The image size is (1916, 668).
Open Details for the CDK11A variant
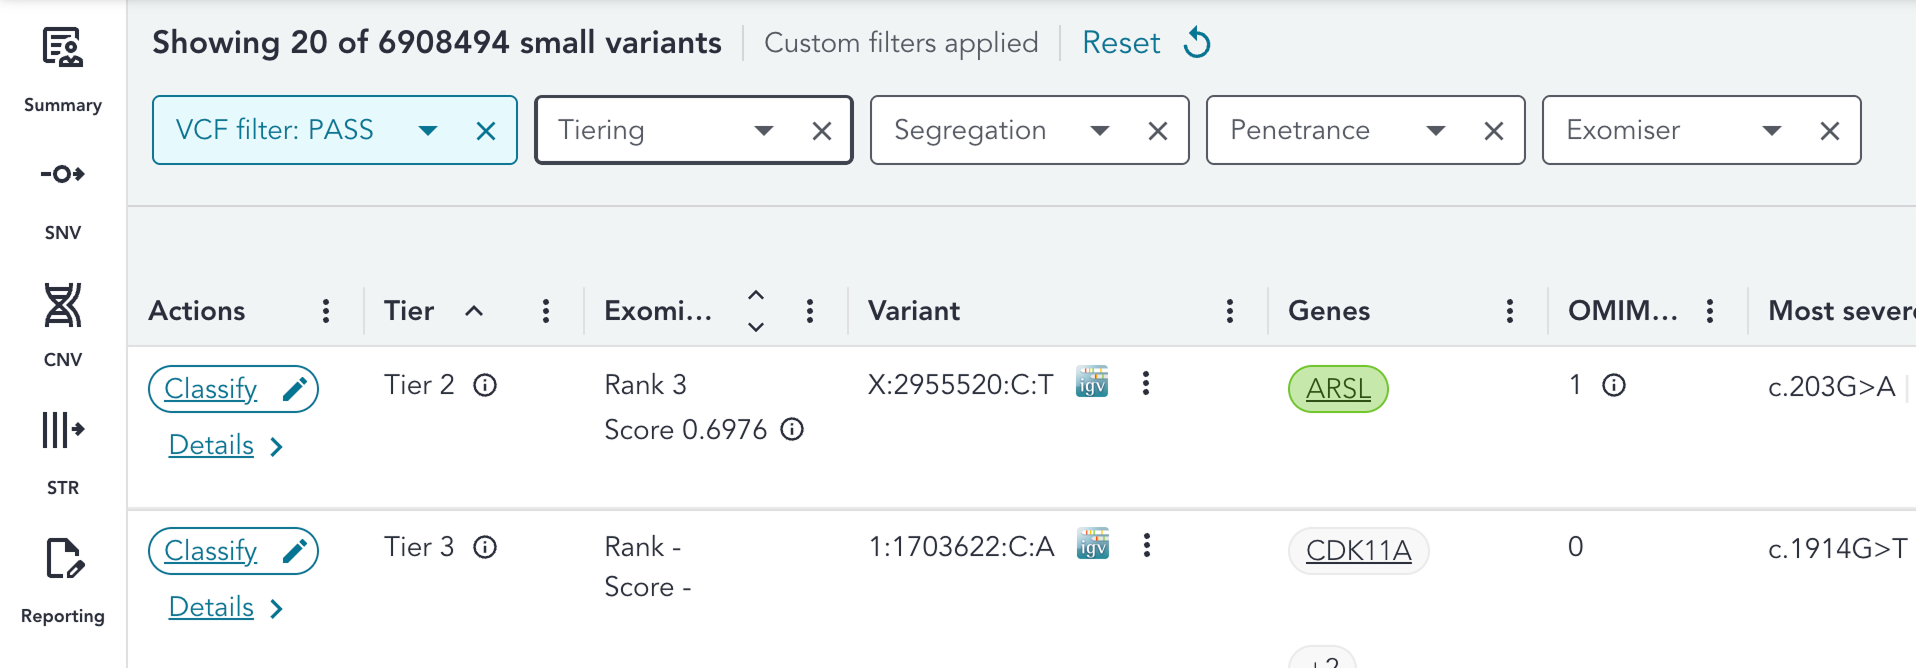click(x=225, y=607)
